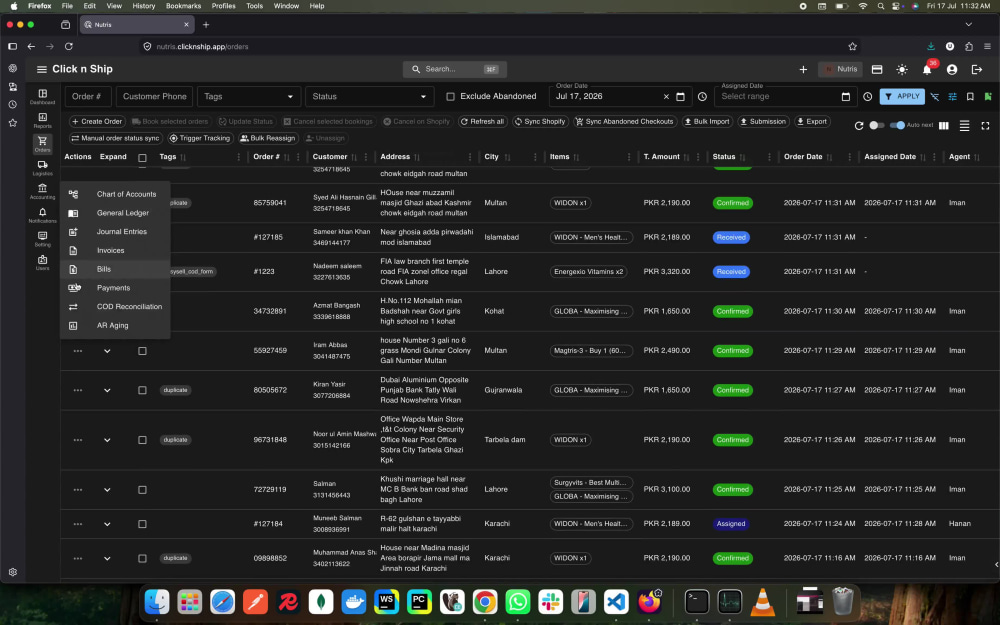The image size is (1000, 625).
Task: Clear filters using the crossed filter icon
Action: tap(934, 96)
